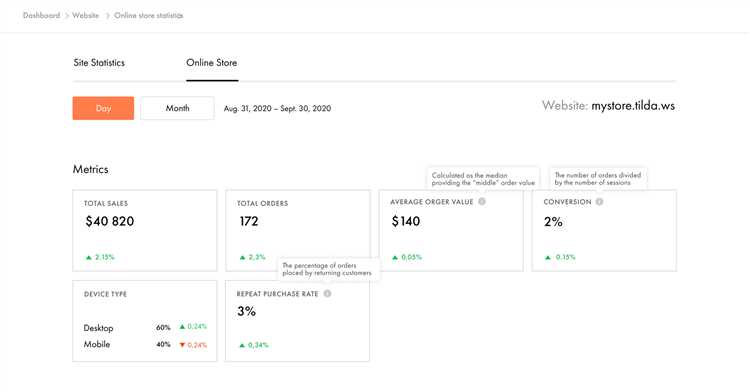Click green arrow under Repeat Purchase Rate value
This screenshot has height=392, width=750.
point(242,345)
